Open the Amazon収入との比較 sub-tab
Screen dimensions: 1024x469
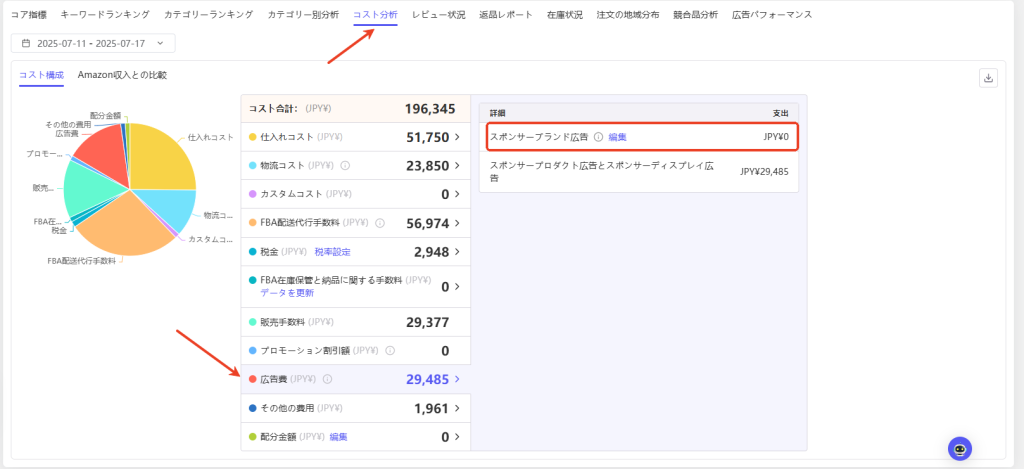(122, 75)
